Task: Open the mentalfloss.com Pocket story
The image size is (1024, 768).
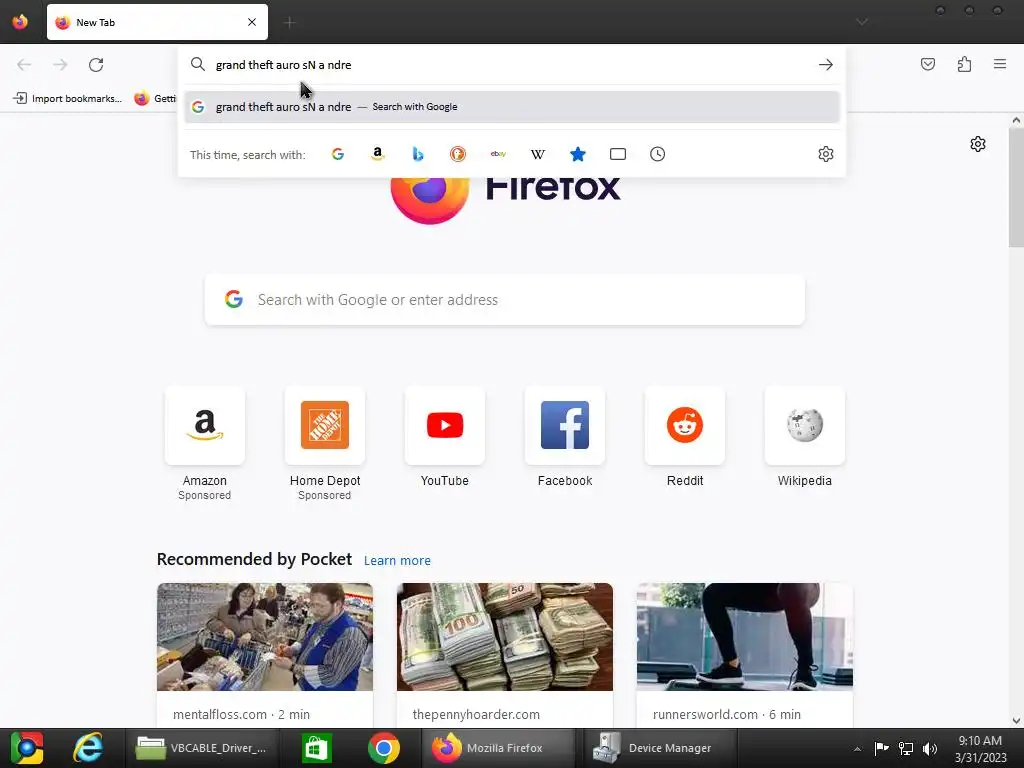Action: (264, 655)
